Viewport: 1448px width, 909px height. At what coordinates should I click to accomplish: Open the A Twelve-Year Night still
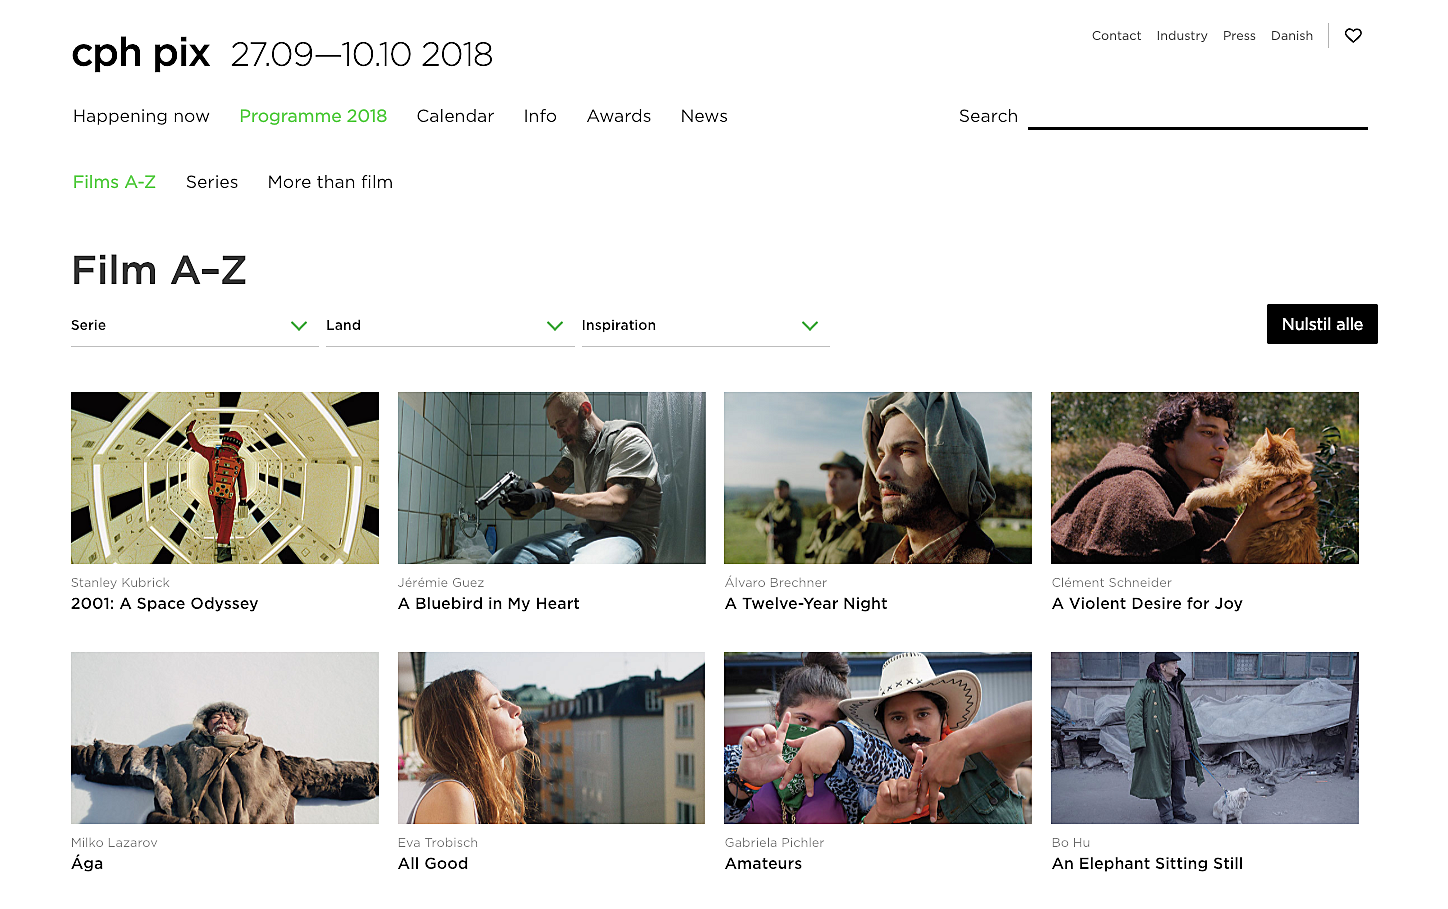point(878,478)
